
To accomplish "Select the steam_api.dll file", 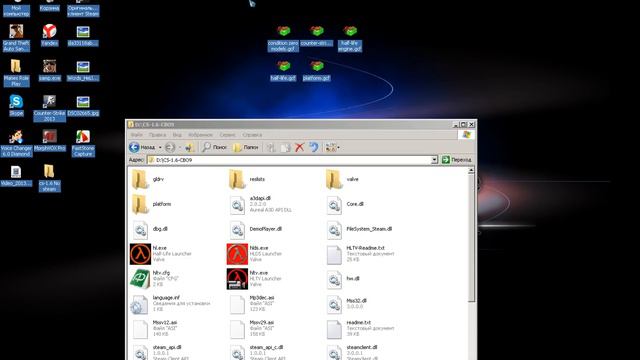I will point(160,352).
